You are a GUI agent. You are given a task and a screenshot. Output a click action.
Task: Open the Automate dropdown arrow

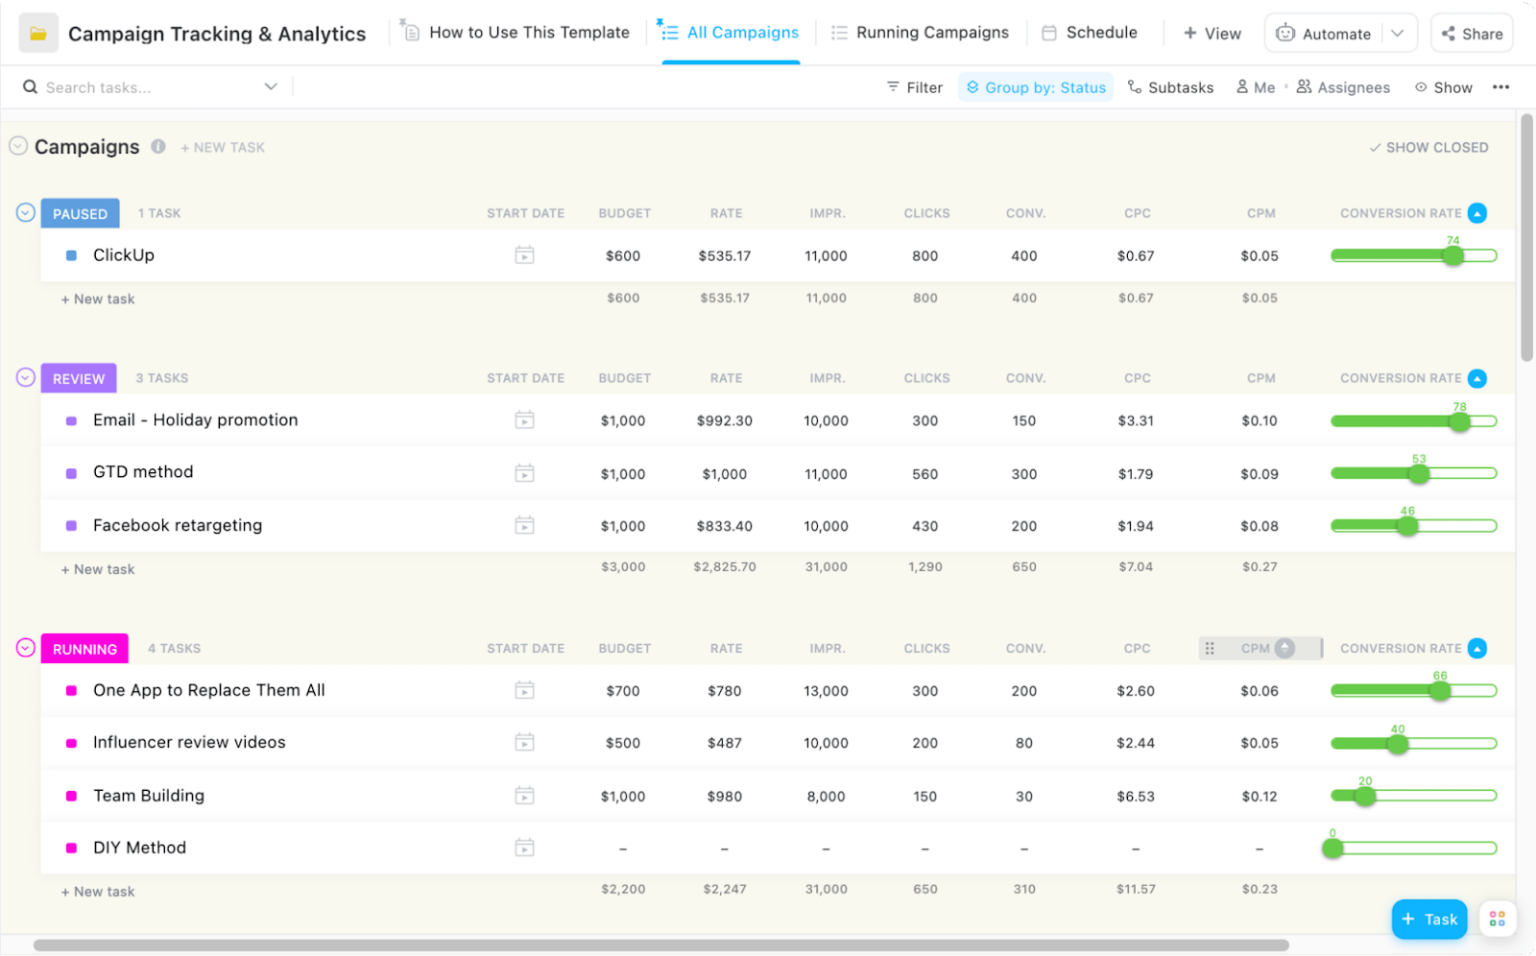tap(1399, 32)
